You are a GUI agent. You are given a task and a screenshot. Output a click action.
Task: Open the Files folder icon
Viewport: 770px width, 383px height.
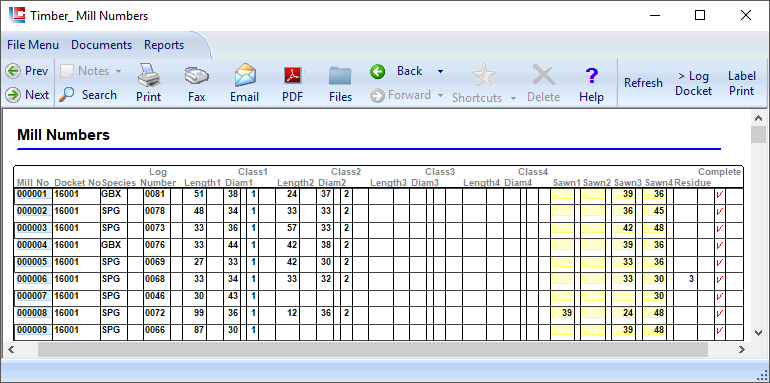point(340,76)
